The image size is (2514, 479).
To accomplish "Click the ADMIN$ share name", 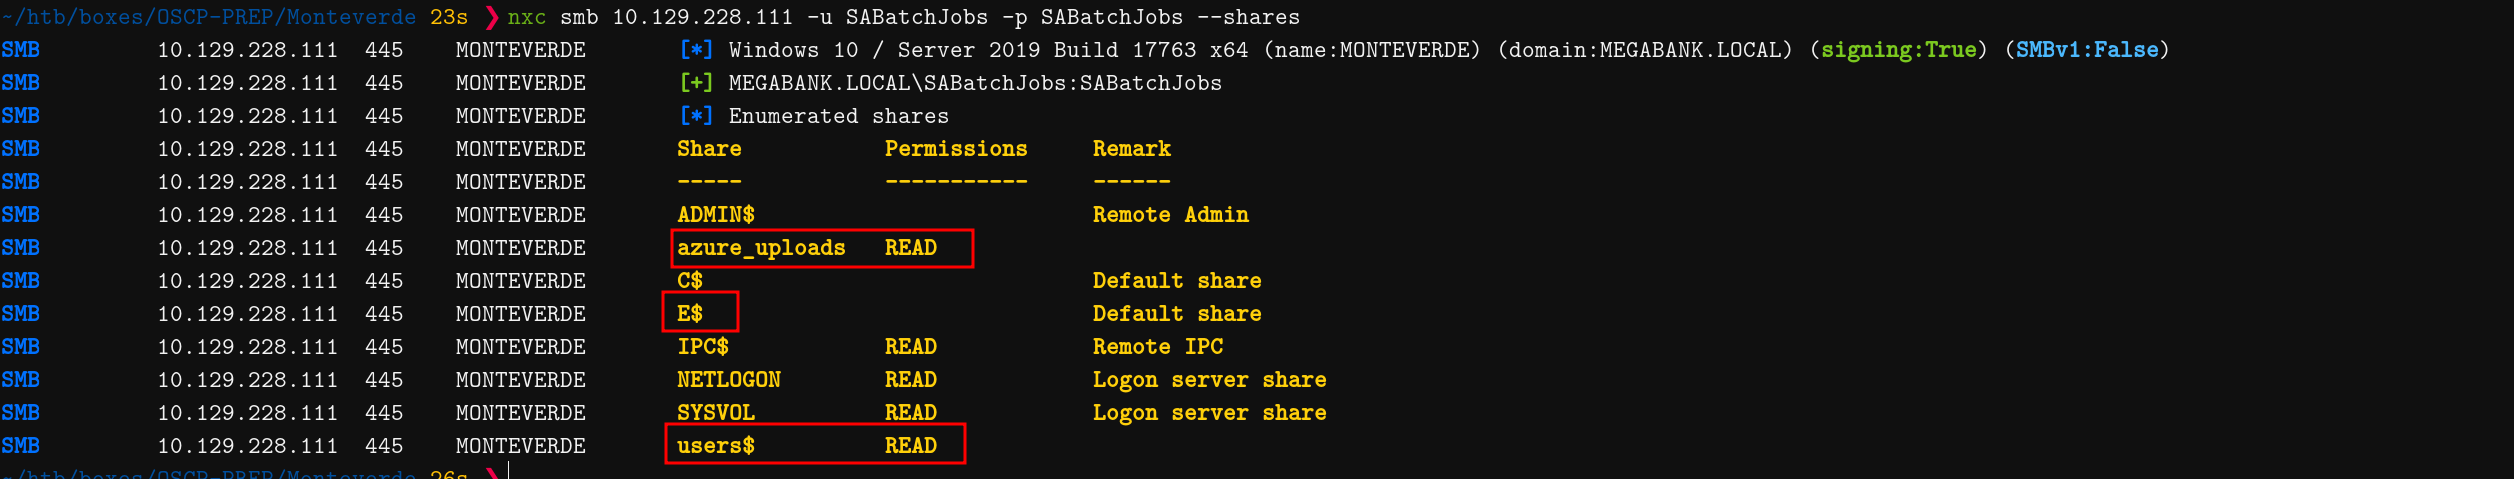I will click(716, 215).
